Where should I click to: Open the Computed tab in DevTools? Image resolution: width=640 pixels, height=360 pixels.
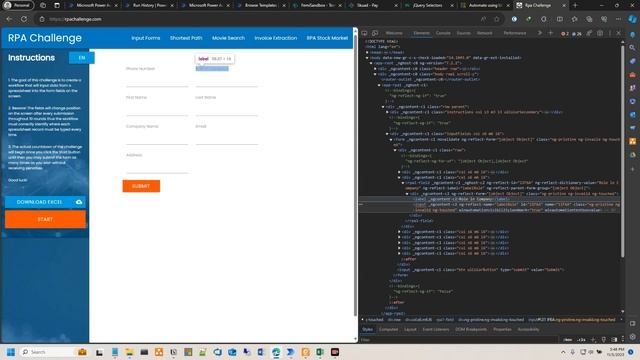pyautogui.click(x=388, y=329)
